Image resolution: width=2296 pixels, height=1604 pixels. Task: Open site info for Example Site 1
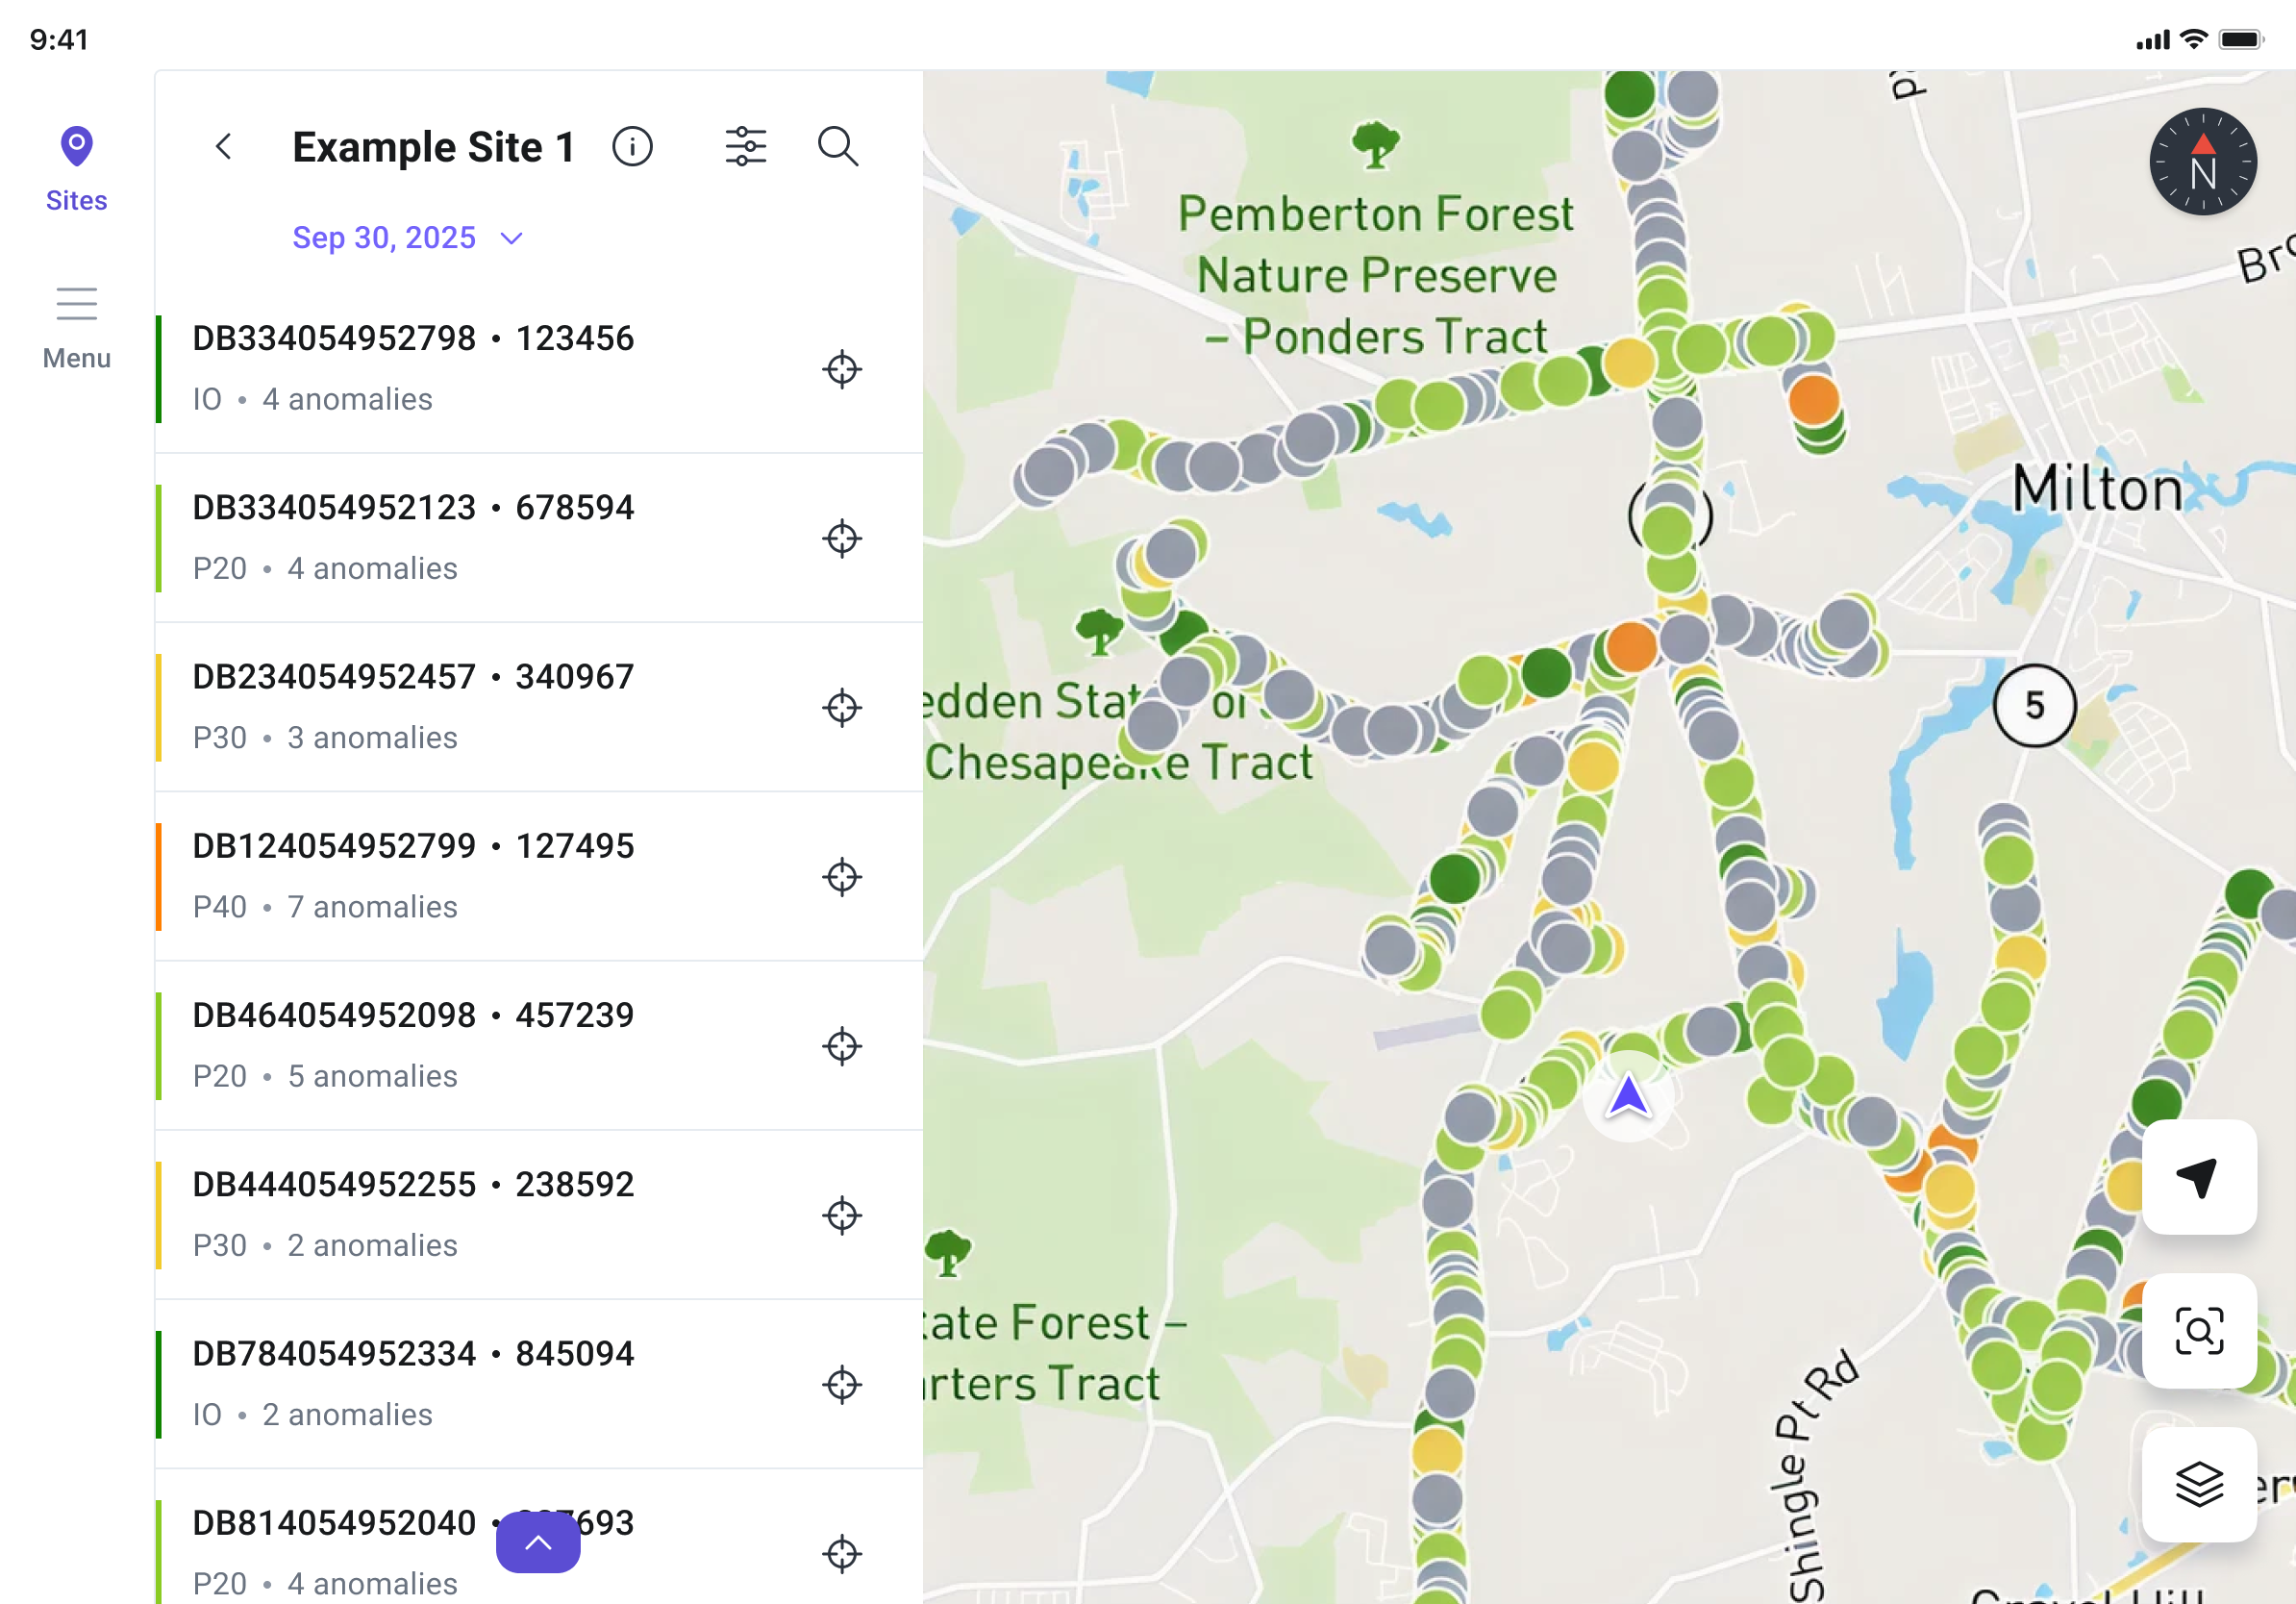tap(632, 147)
